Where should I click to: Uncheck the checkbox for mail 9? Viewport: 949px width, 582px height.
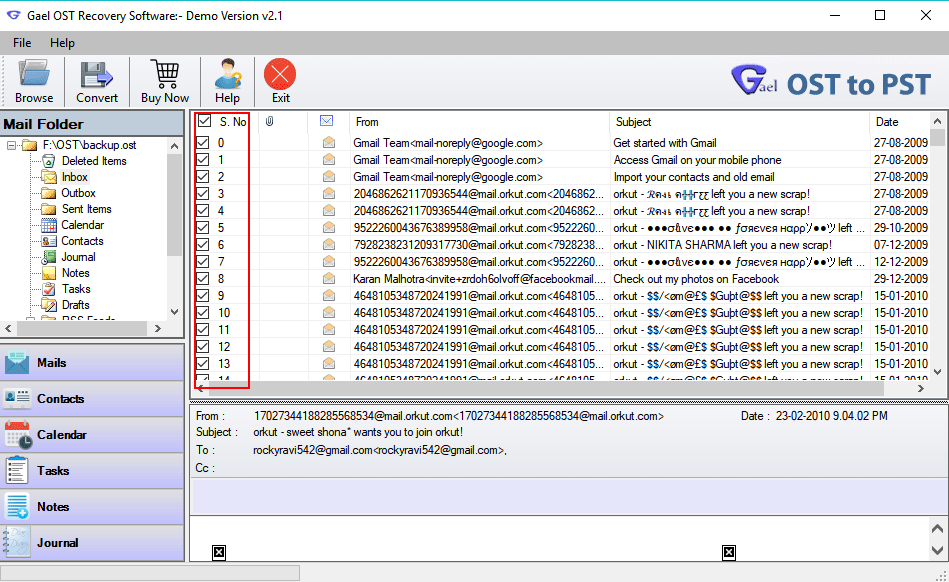coord(203,295)
